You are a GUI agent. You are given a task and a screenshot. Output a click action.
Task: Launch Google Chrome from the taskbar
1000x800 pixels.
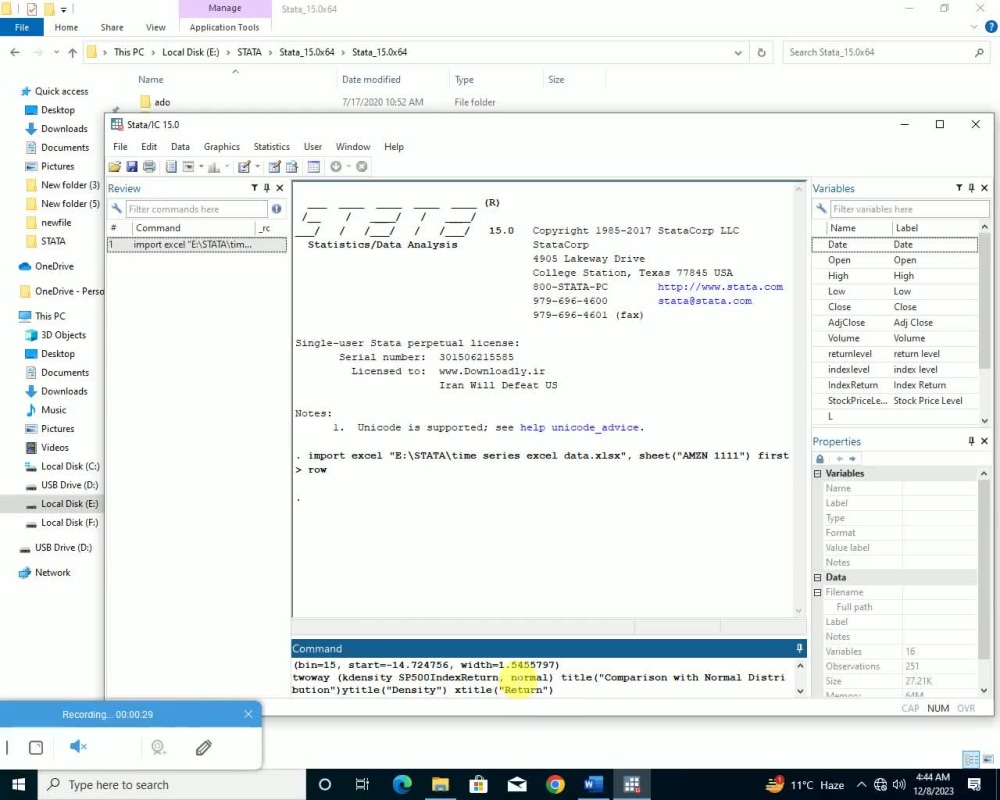(555, 785)
